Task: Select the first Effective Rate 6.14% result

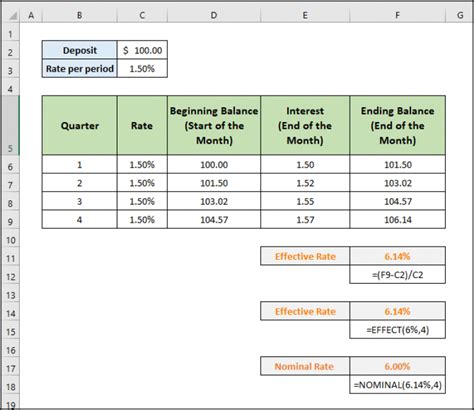Action: [398, 256]
